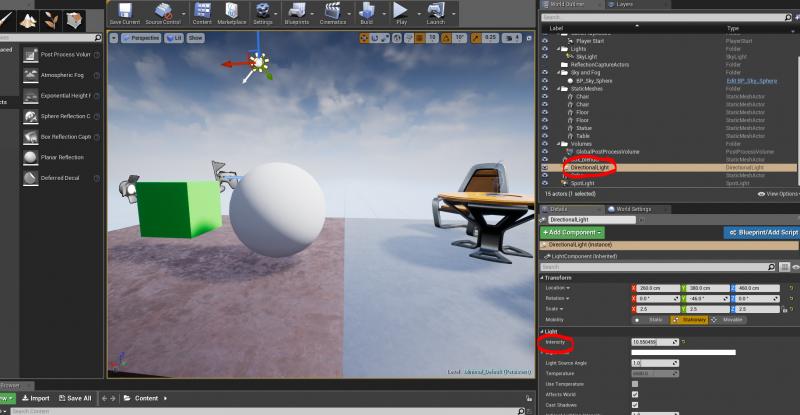Screen dimensions: 800x415
Task: Open the Source Control dropdown arrow
Action: pos(184,14)
